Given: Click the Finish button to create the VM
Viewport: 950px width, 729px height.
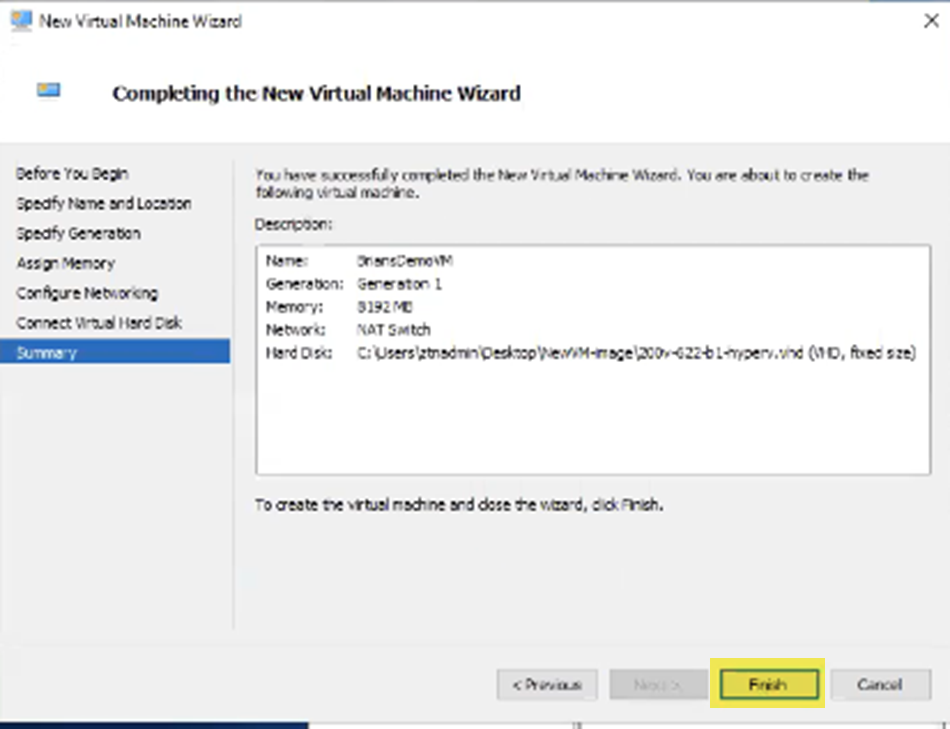Looking at the screenshot, I should [x=766, y=684].
